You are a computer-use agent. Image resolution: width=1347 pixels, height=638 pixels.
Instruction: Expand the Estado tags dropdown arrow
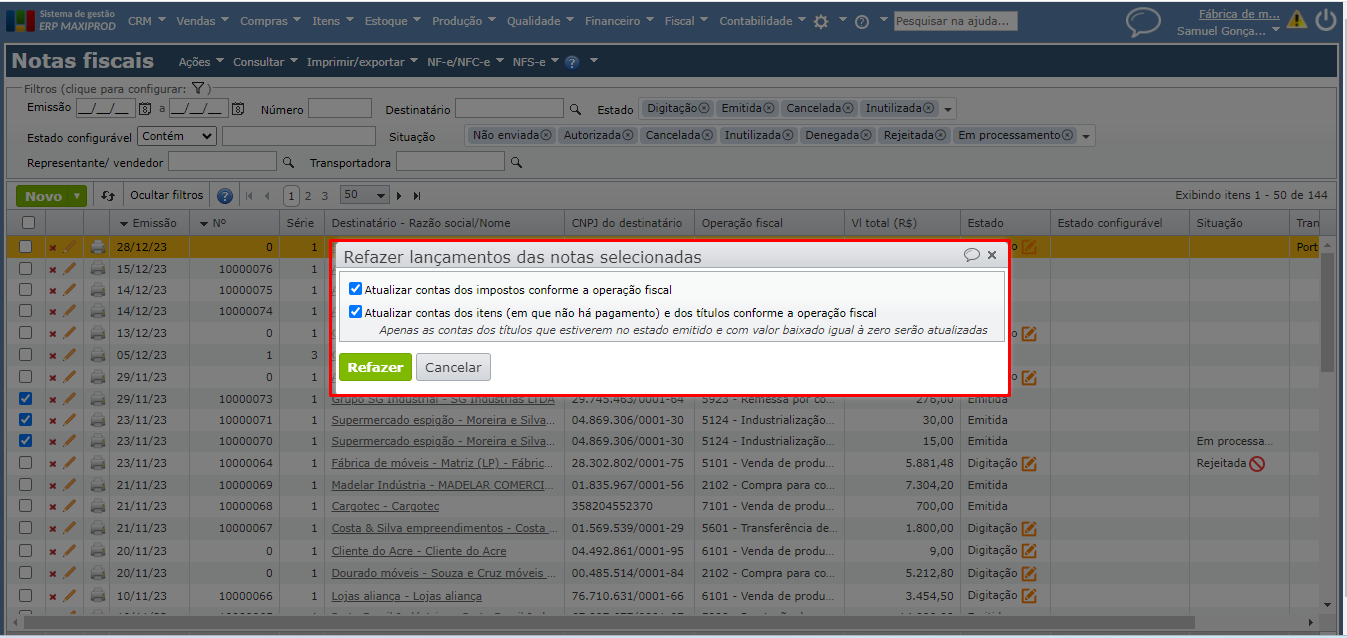tap(948, 109)
